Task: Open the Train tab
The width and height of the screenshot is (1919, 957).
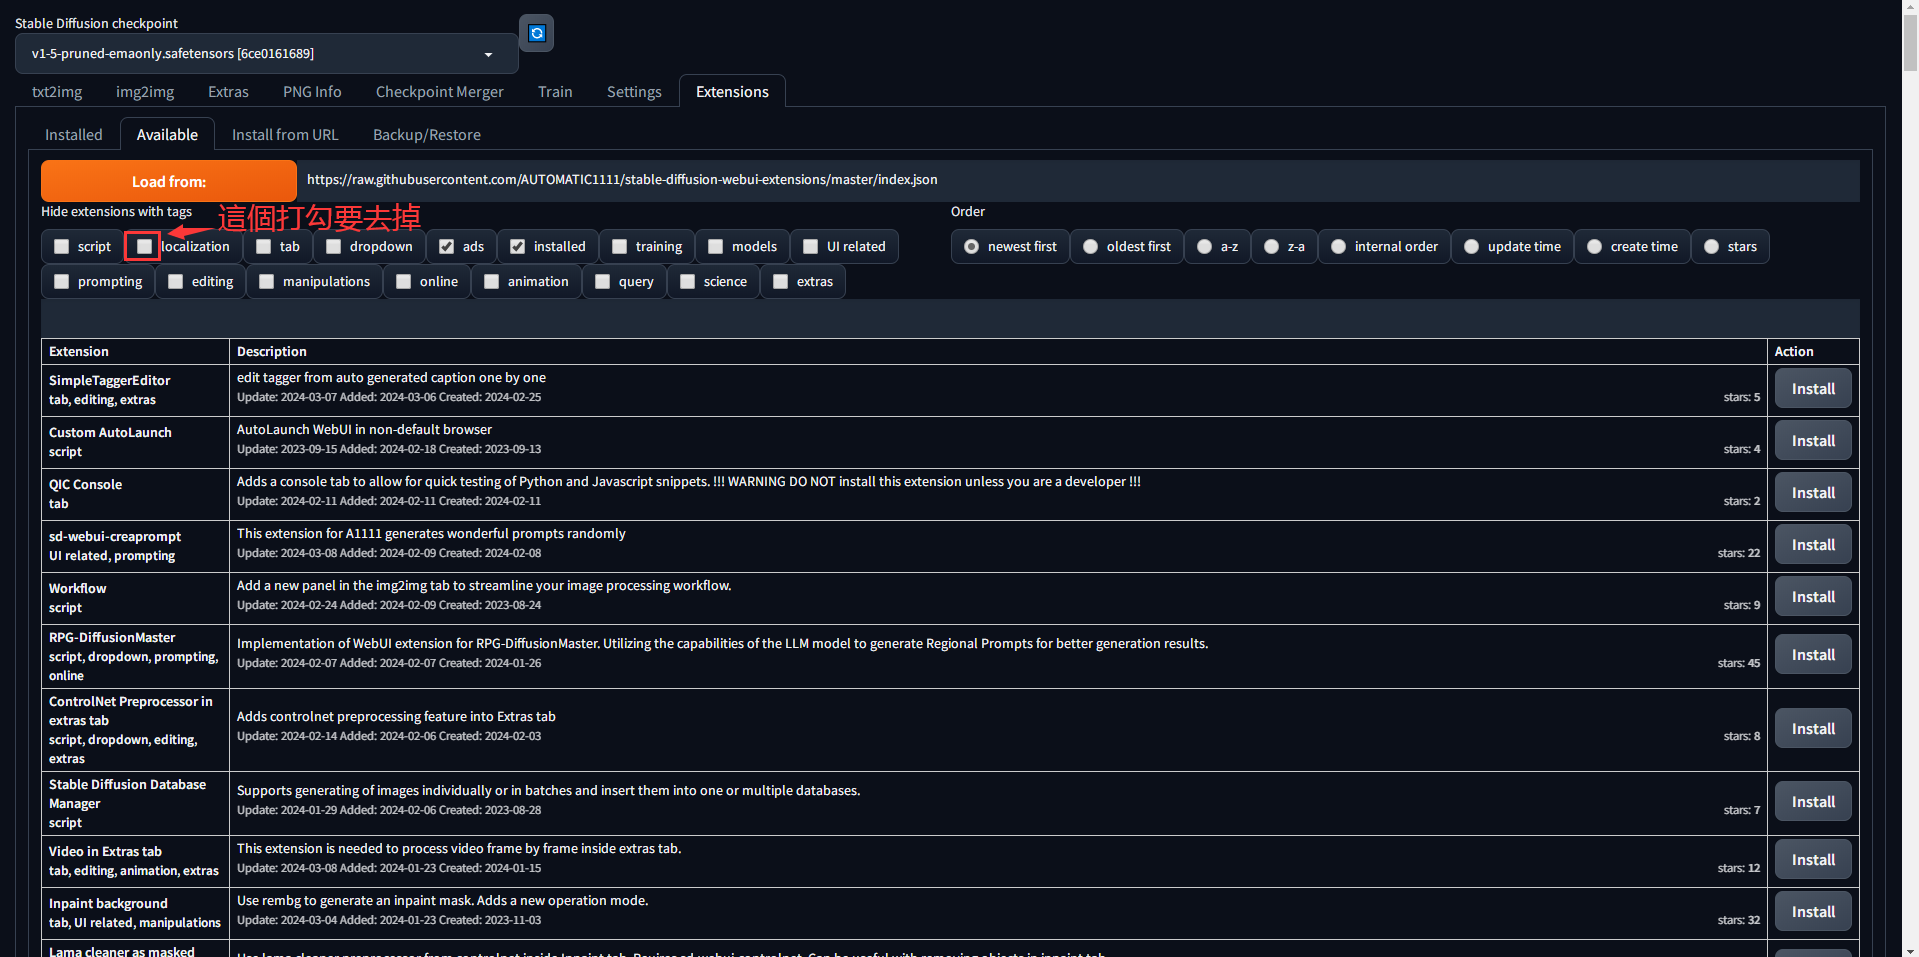Action: pyautogui.click(x=555, y=91)
